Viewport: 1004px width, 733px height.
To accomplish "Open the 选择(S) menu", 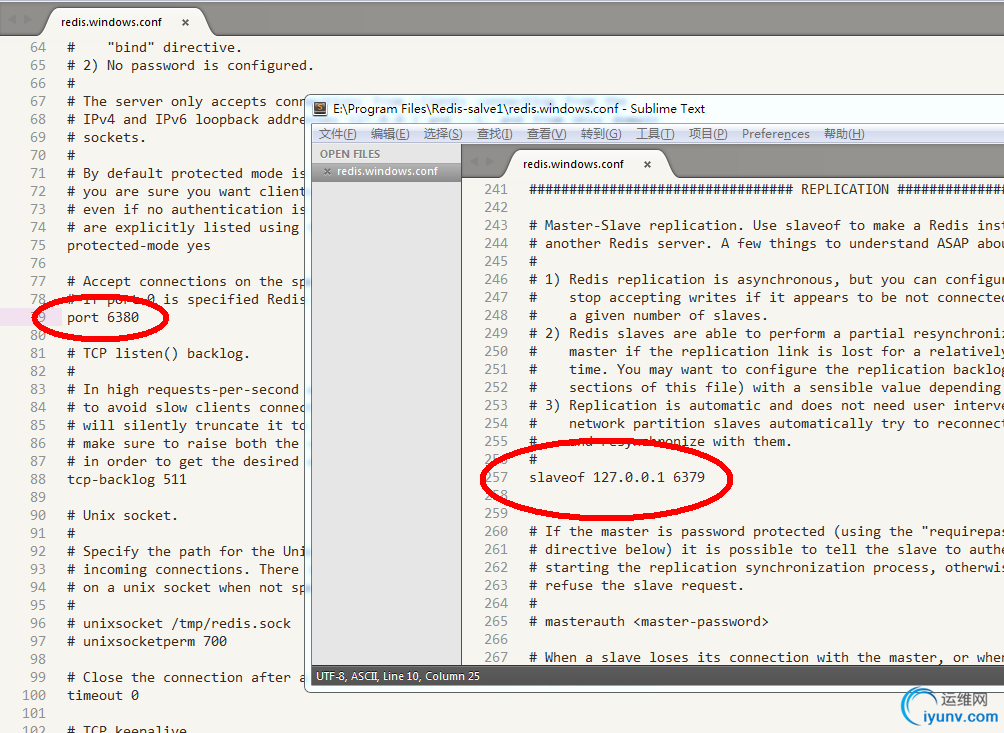I will [x=442, y=134].
